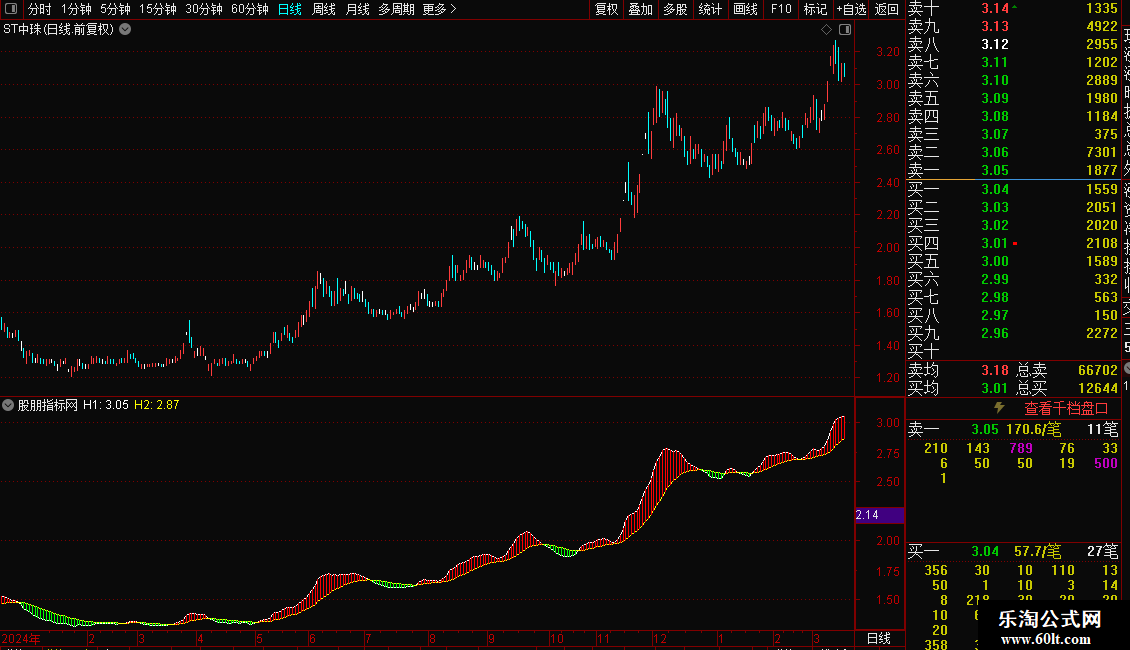
Task: Click the 日线 label at bottom right
Action: pyautogui.click(x=878, y=638)
